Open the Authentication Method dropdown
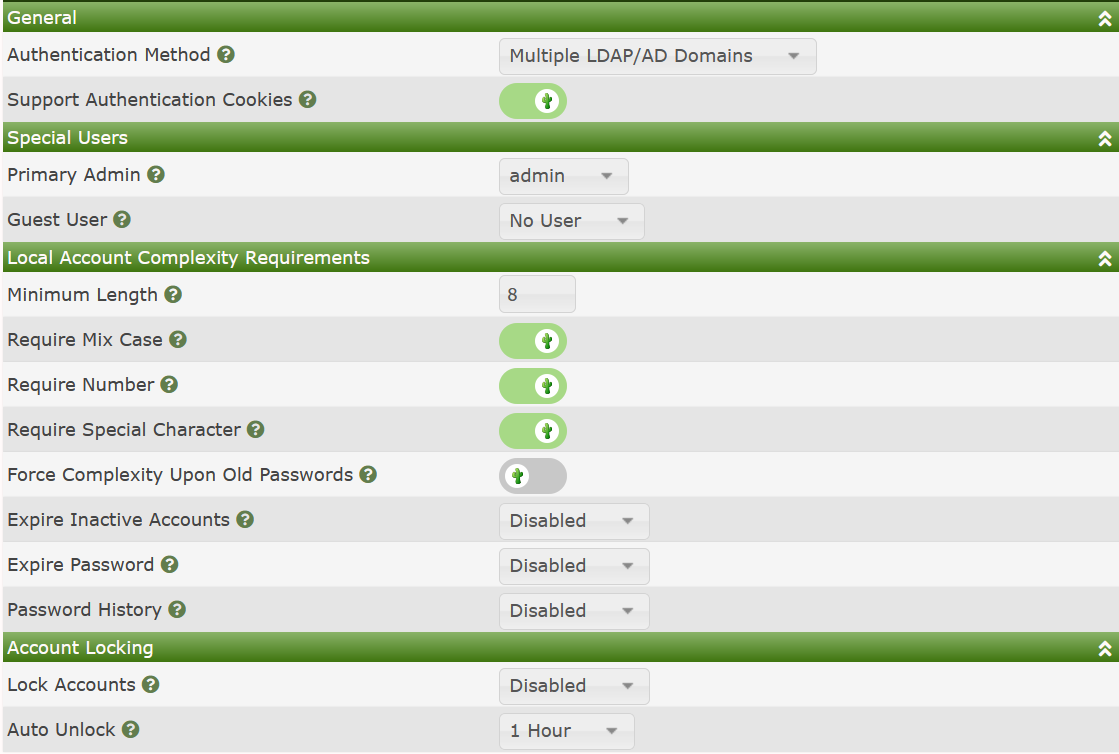 [657, 56]
